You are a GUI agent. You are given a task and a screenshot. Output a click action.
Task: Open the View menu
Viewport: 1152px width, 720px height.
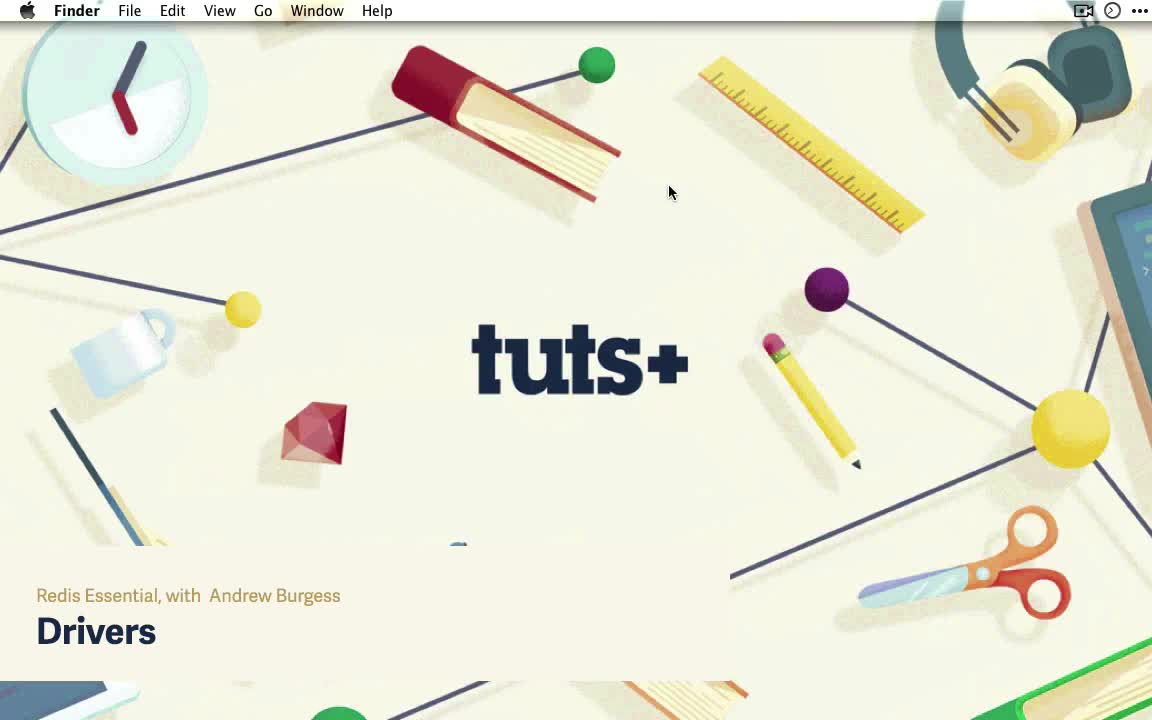(x=220, y=11)
